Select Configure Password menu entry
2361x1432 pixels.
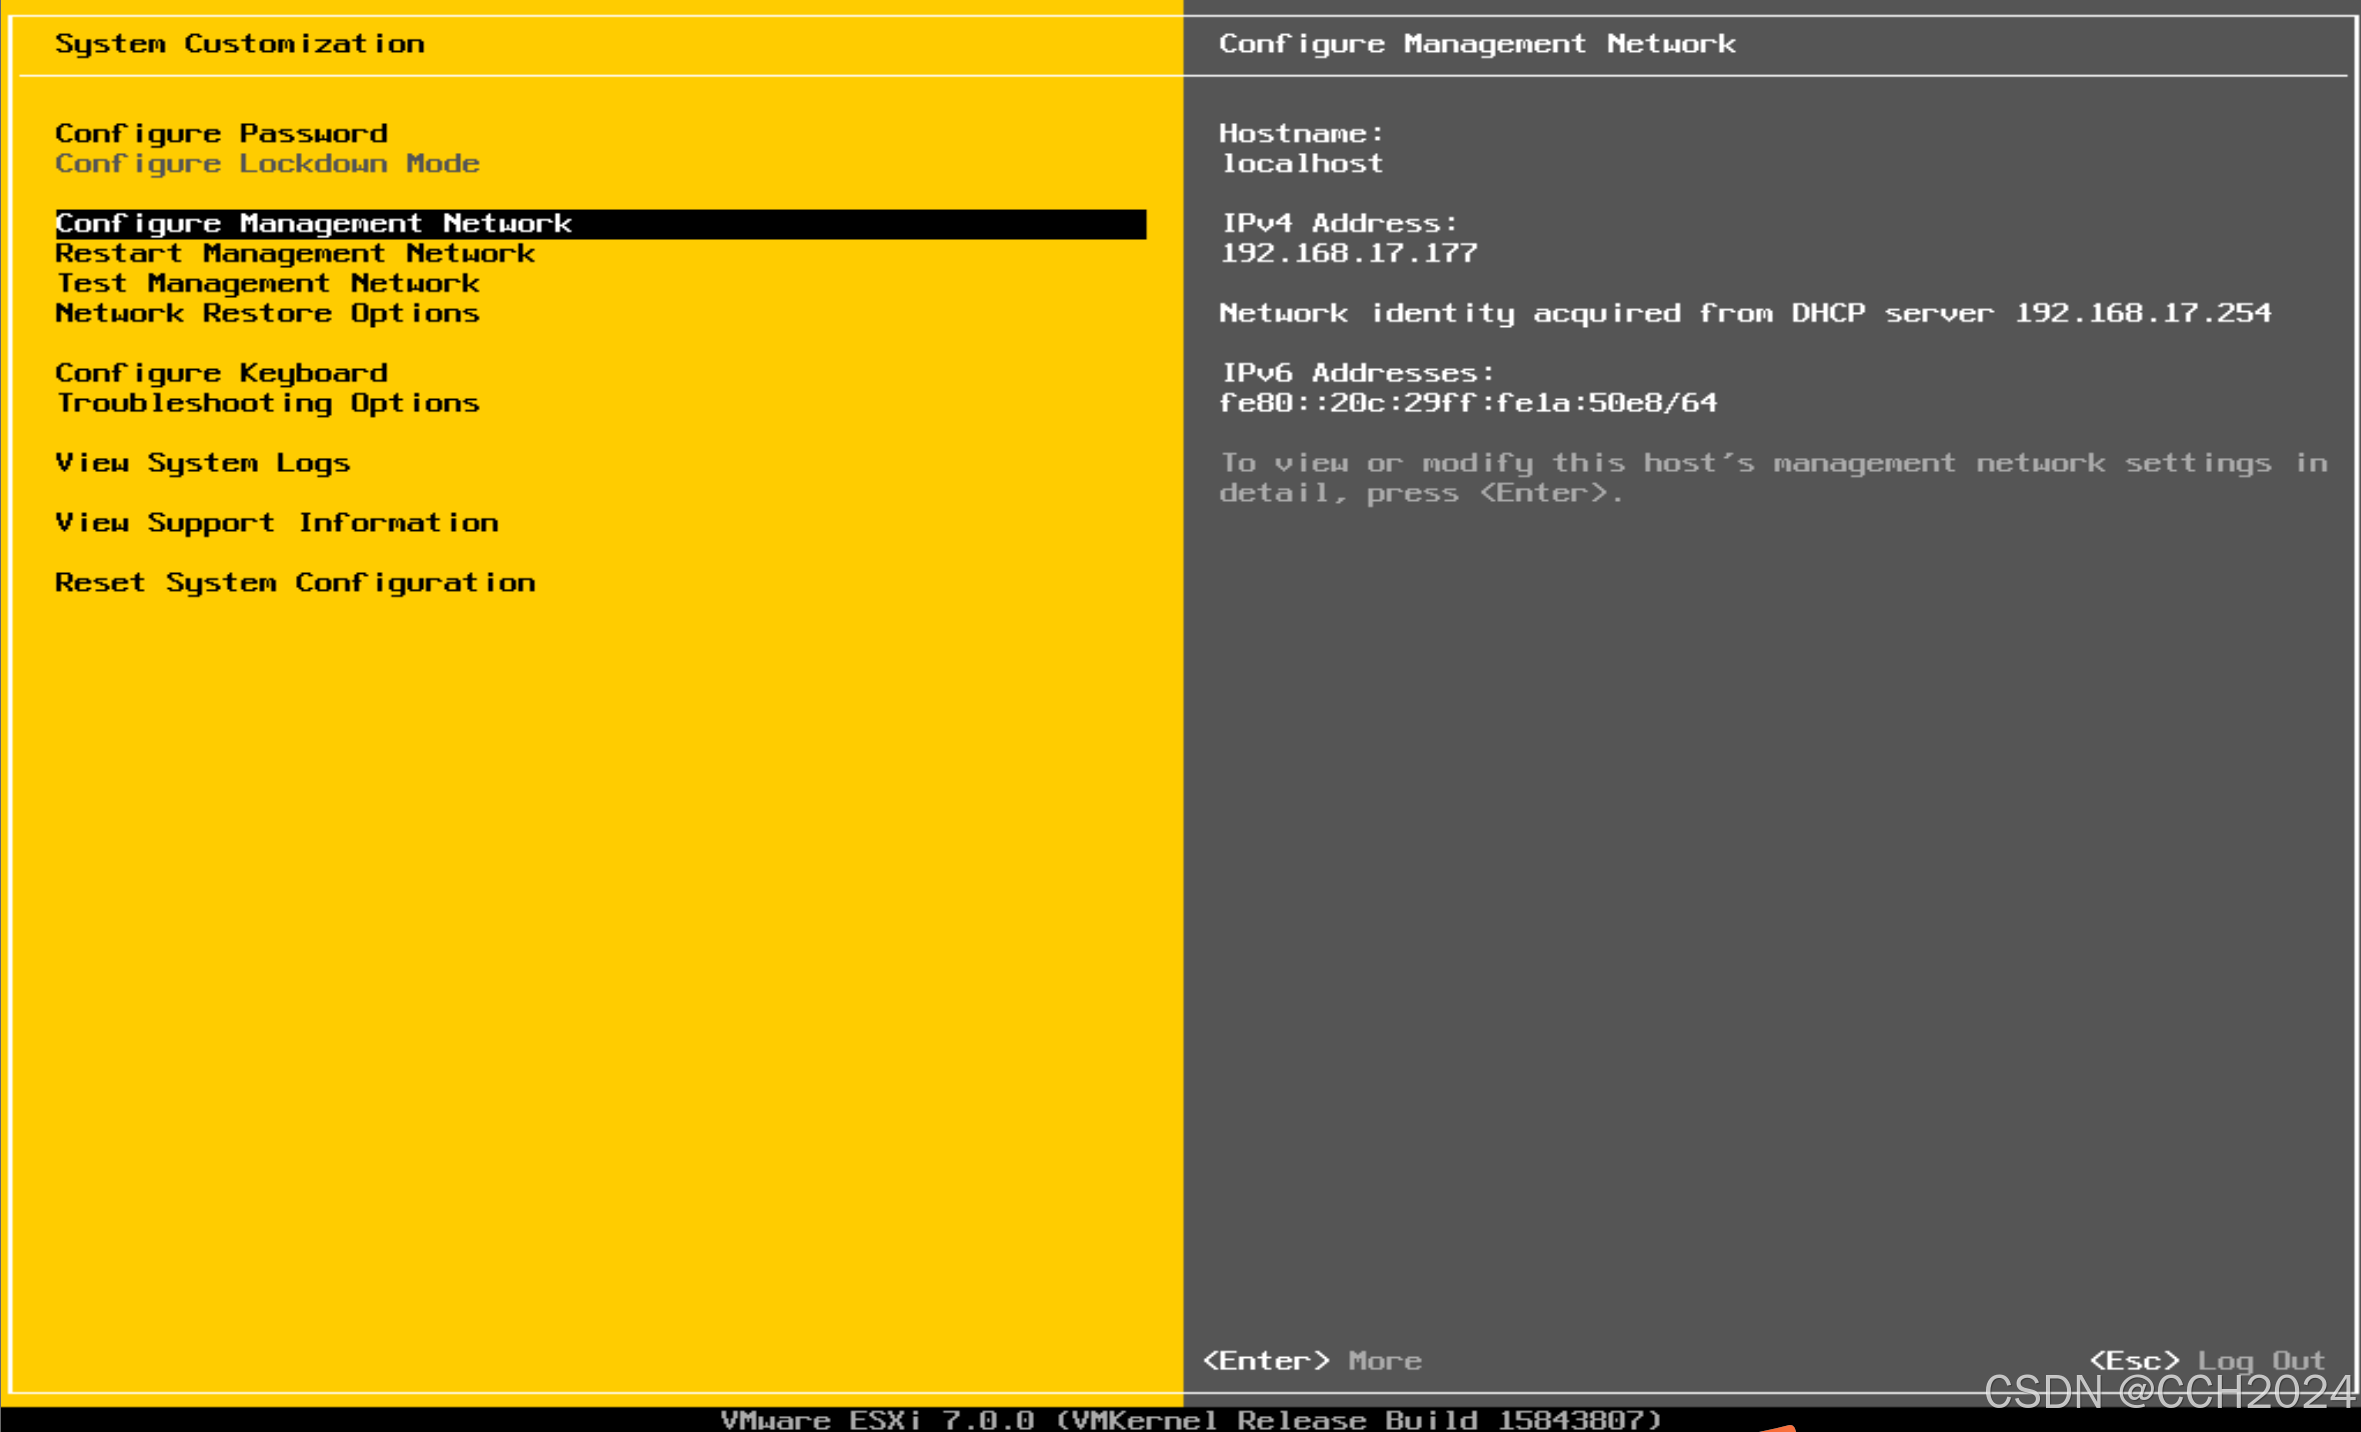point(221,133)
